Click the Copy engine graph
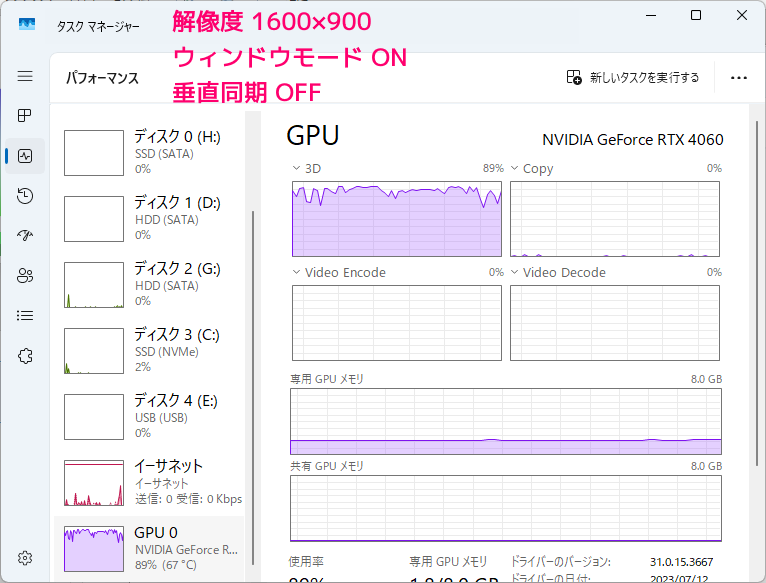This screenshot has width=766, height=583. click(x=615, y=219)
